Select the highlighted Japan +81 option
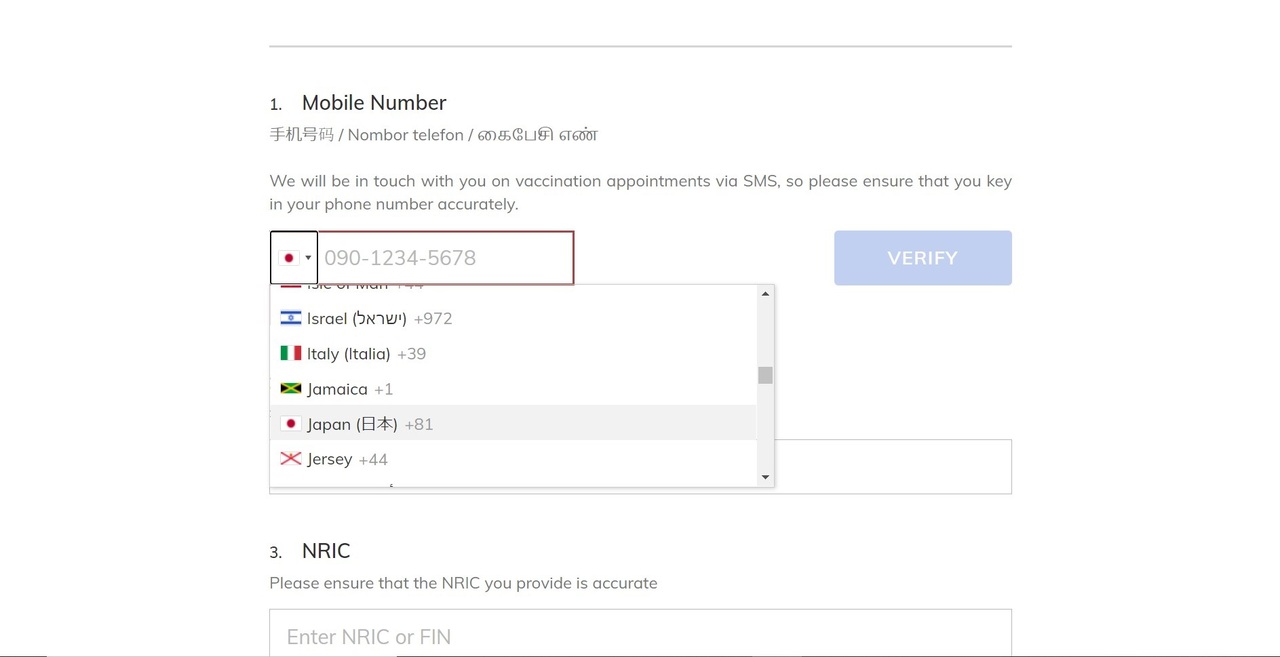1280x657 pixels. [x=370, y=424]
